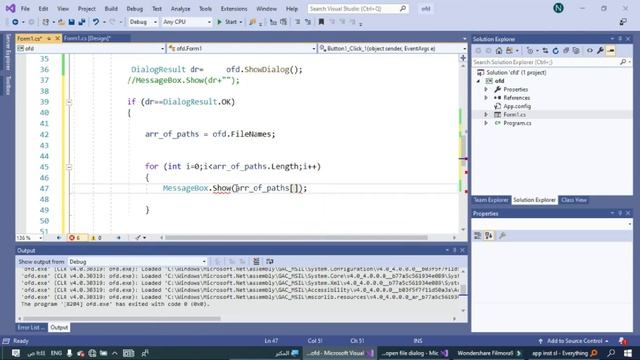Click the open file dialog taskbar button
The width and height of the screenshot is (640, 360).
click(x=415, y=353)
